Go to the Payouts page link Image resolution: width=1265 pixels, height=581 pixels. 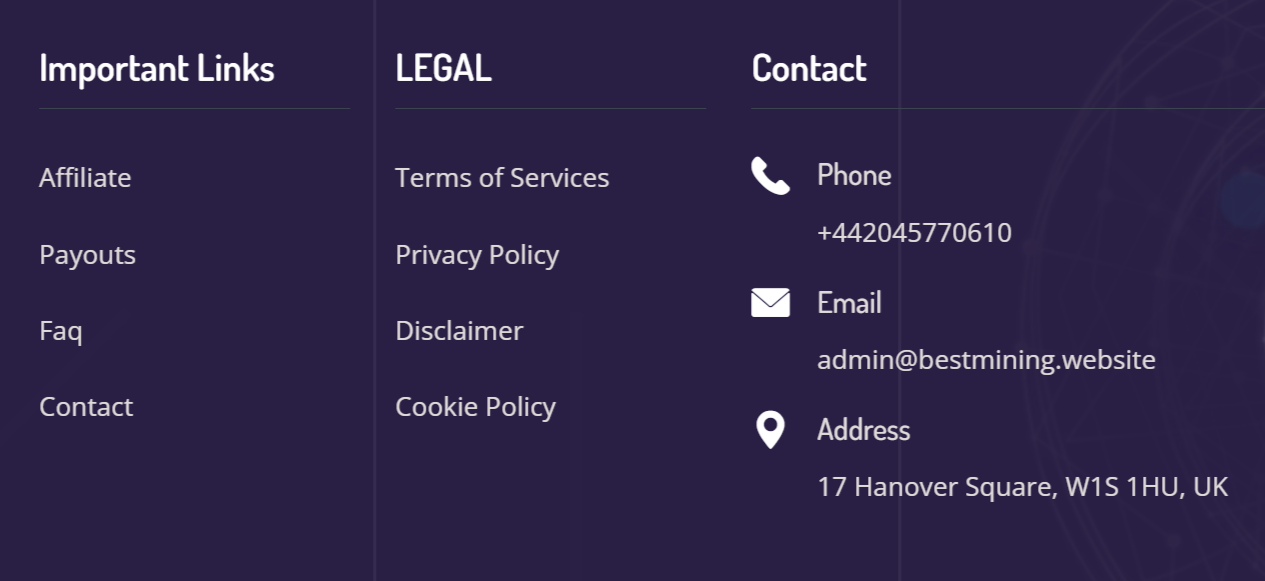[87, 255]
